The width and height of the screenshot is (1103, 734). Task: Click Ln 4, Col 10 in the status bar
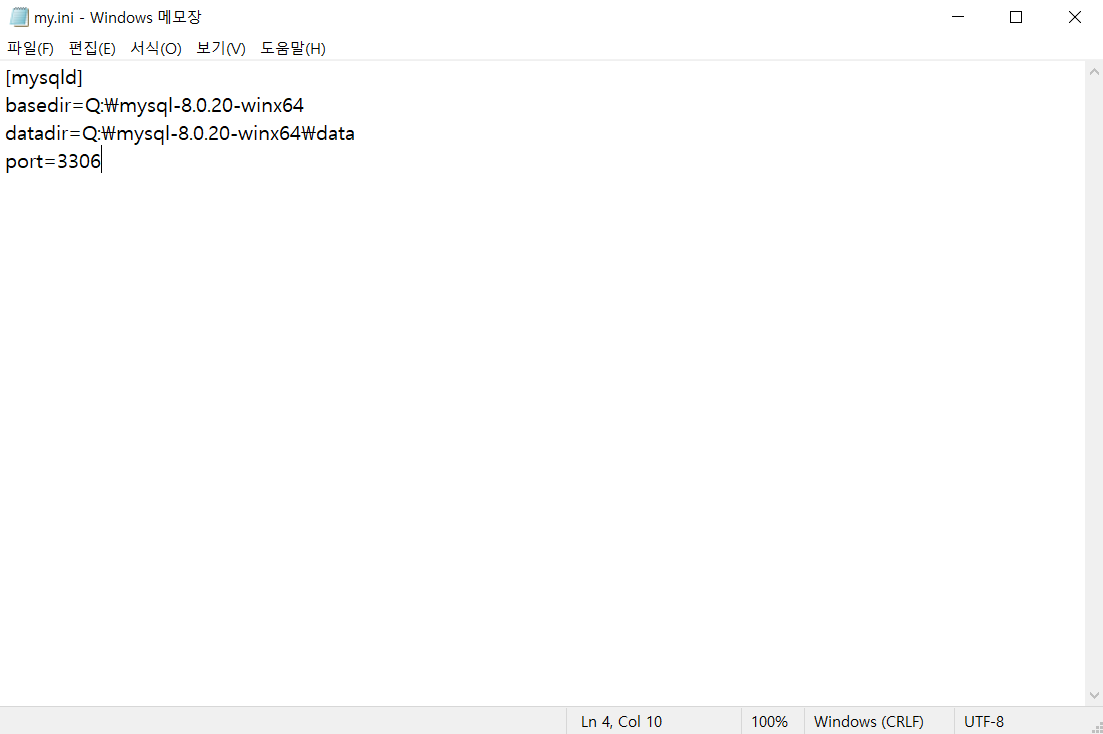[x=621, y=721]
